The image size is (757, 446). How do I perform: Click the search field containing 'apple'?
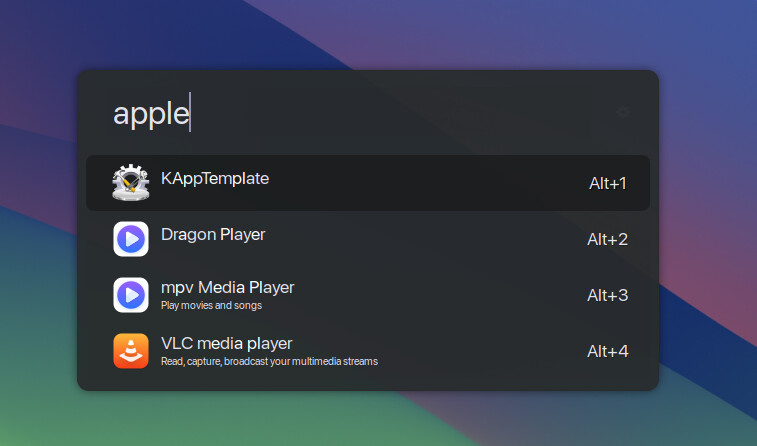357,113
